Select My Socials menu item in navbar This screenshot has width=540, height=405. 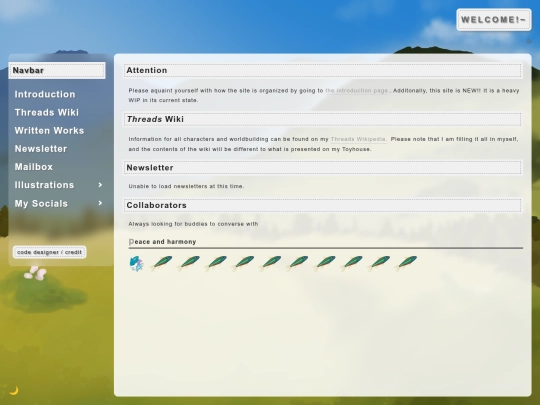pyautogui.click(x=41, y=204)
